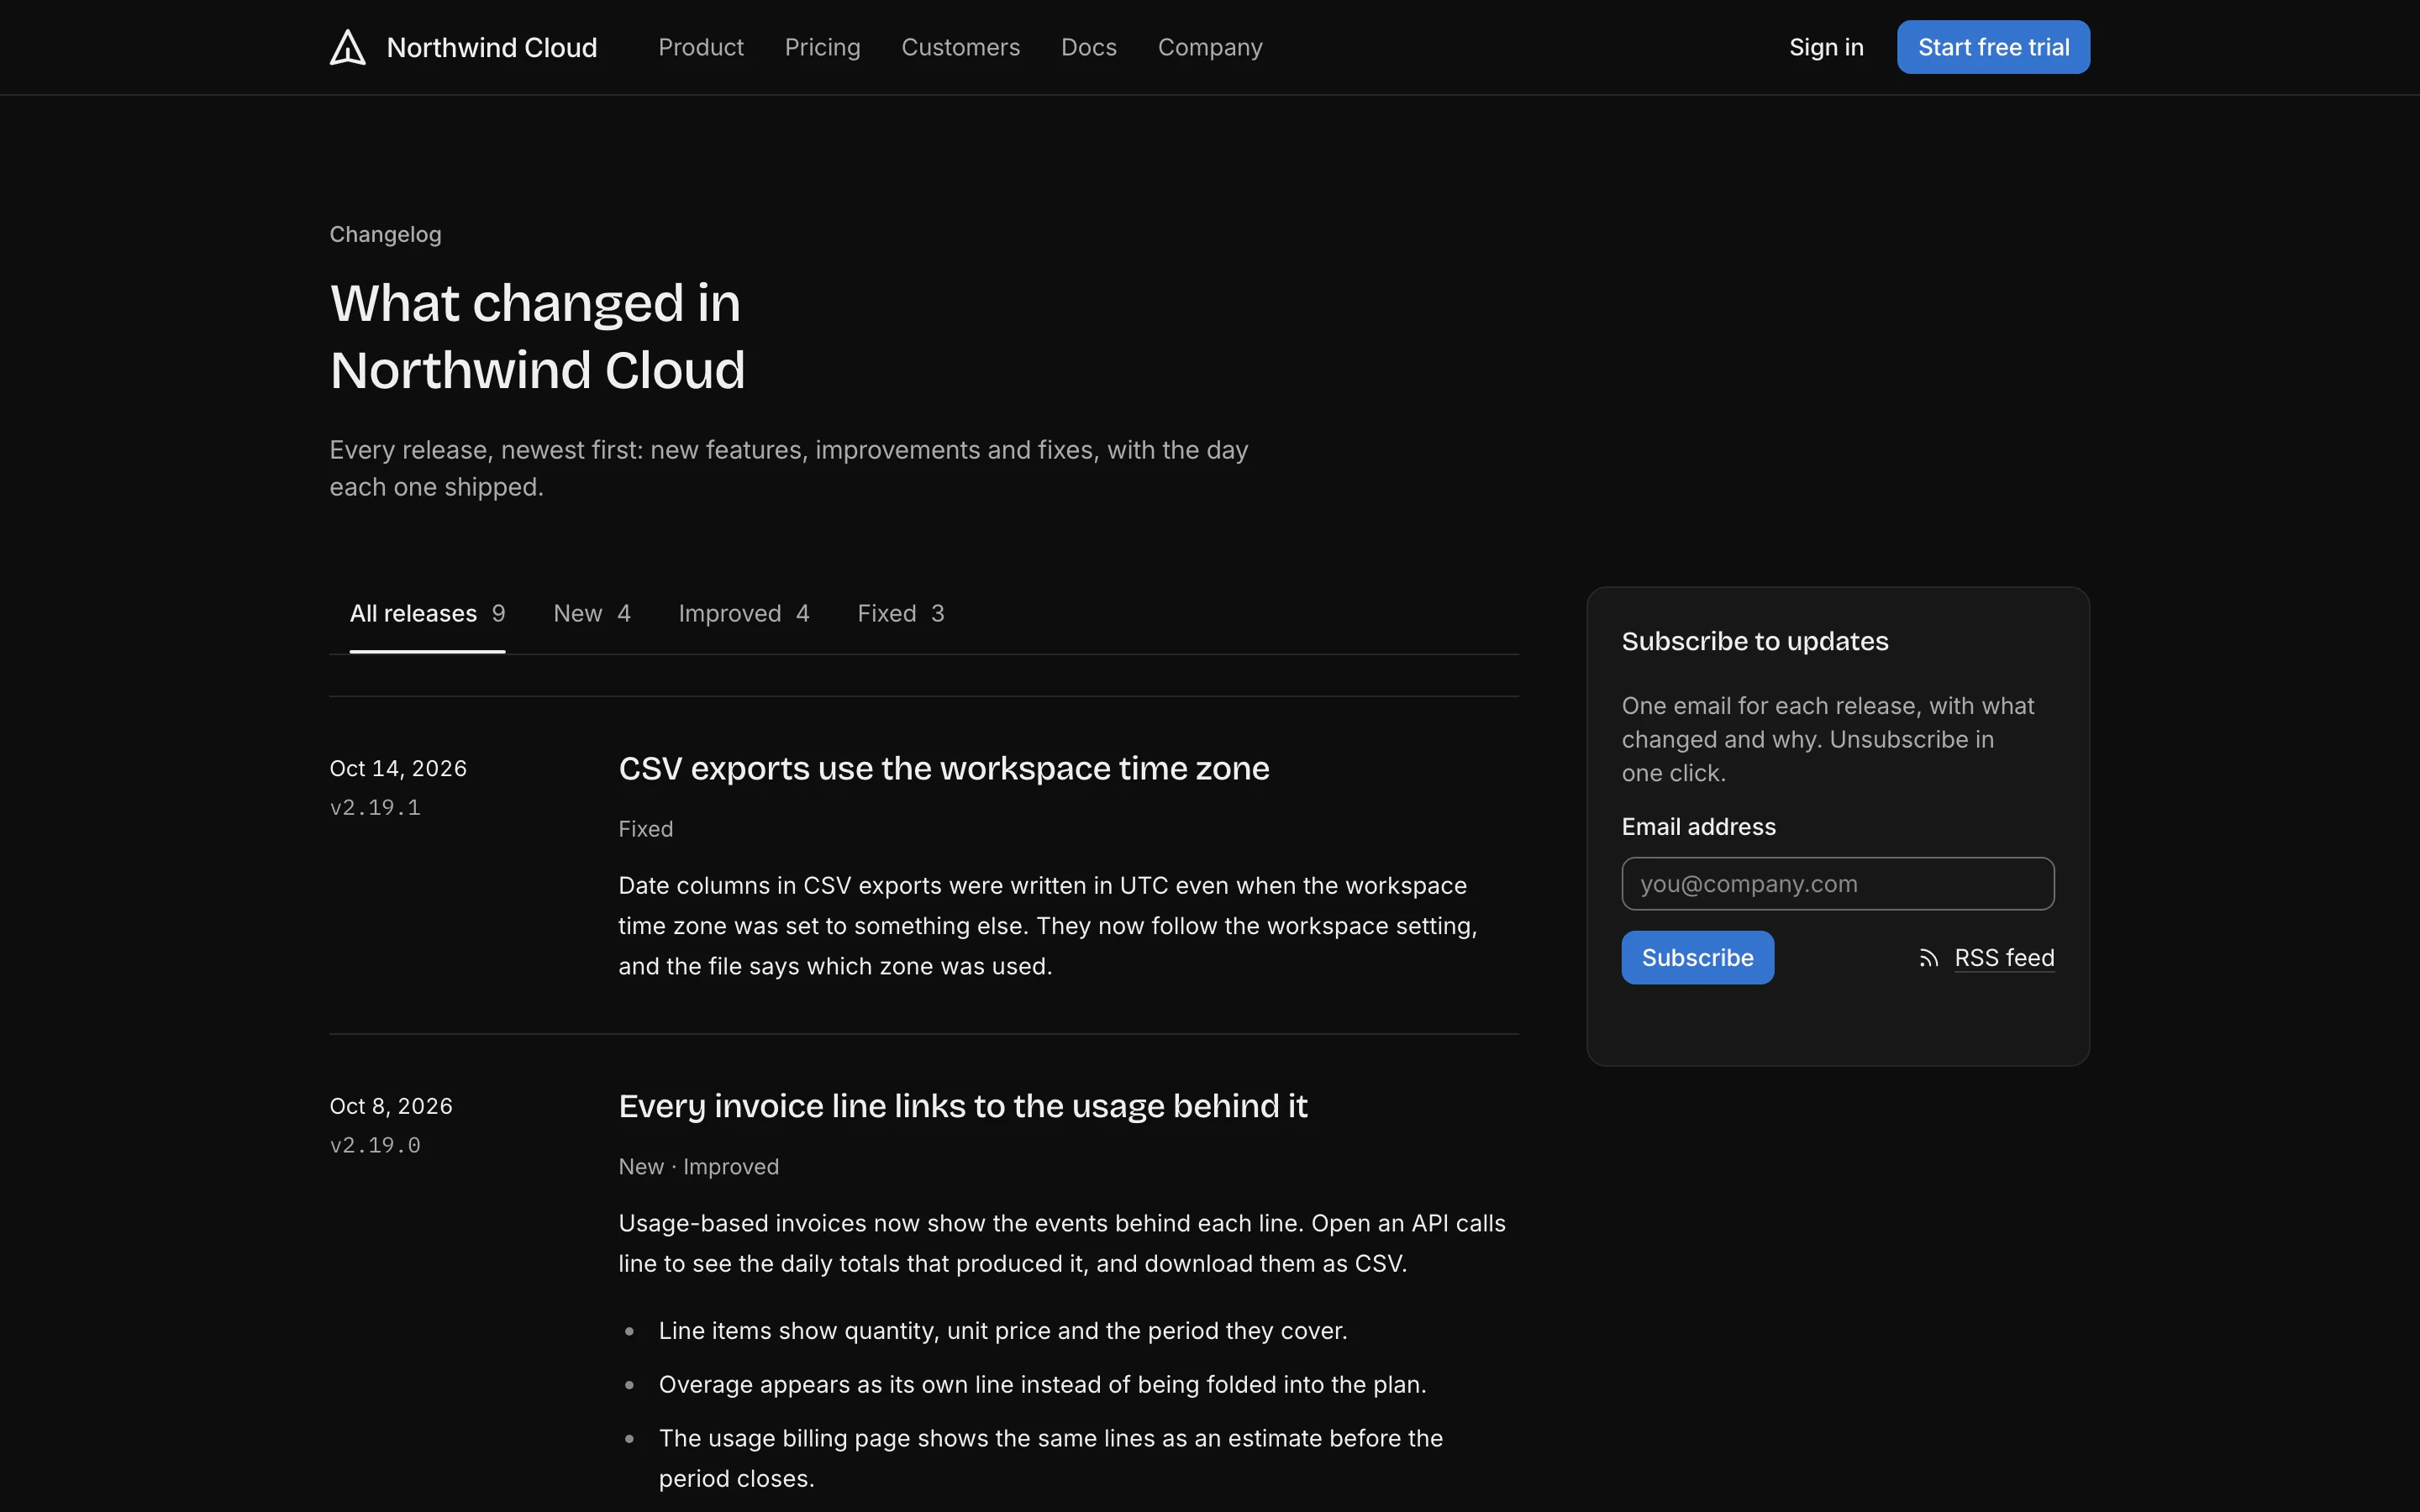Go to the Pricing page

tap(822, 47)
